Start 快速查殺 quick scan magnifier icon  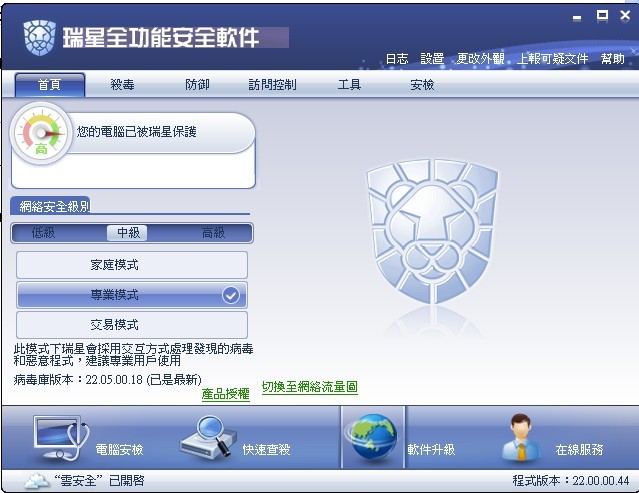(x=208, y=437)
